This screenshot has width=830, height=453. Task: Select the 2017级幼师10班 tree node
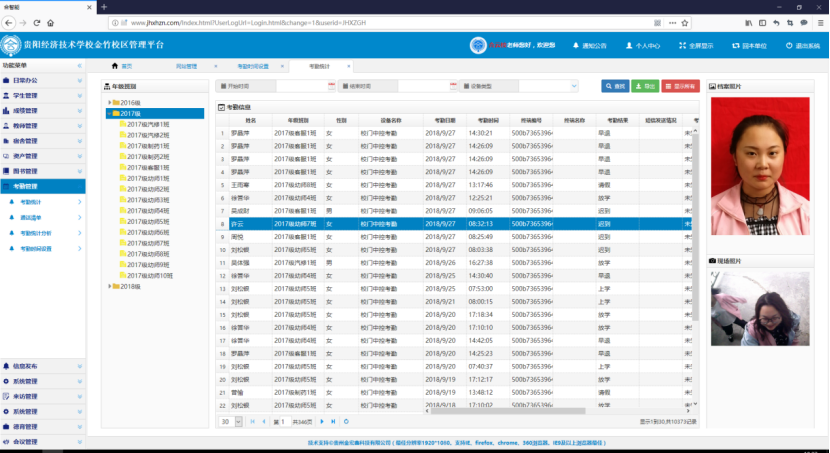[x=150, y=276]
